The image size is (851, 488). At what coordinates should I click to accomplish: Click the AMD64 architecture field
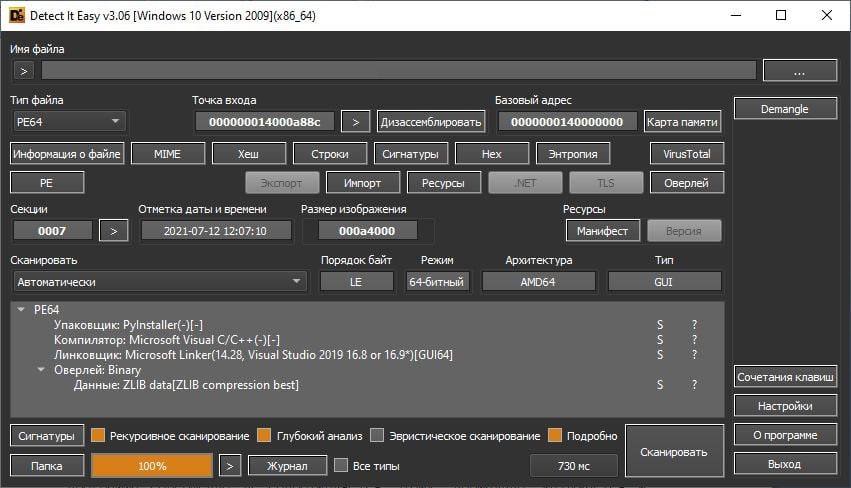click(x=538, y=282)
